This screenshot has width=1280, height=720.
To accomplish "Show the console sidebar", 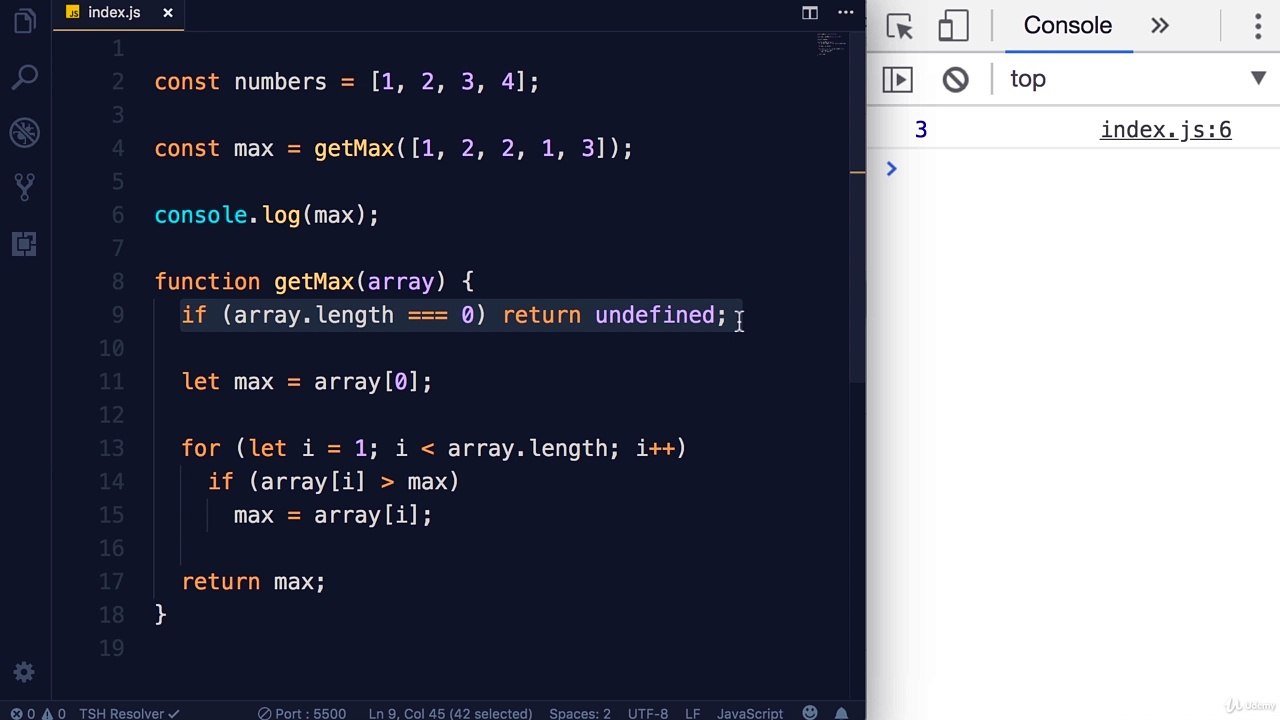I will tap(897, 79).
